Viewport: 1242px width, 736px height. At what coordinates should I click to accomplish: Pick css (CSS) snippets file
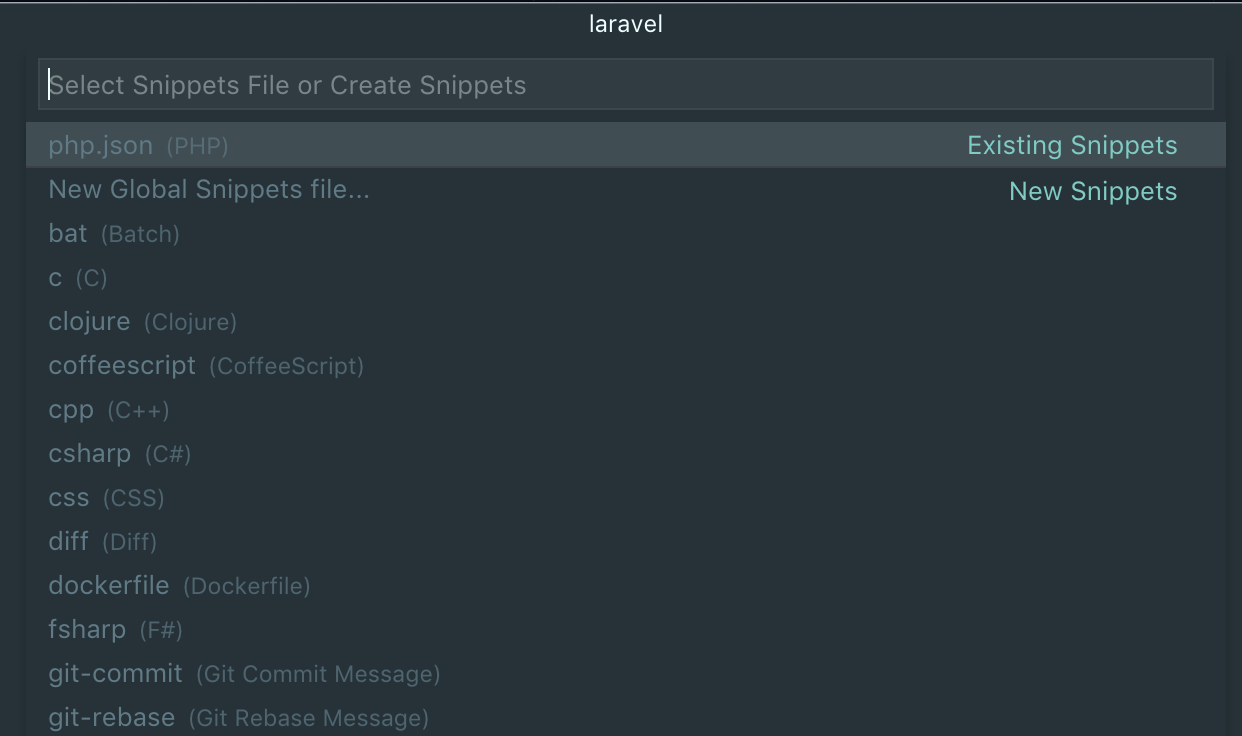[106, 498]
